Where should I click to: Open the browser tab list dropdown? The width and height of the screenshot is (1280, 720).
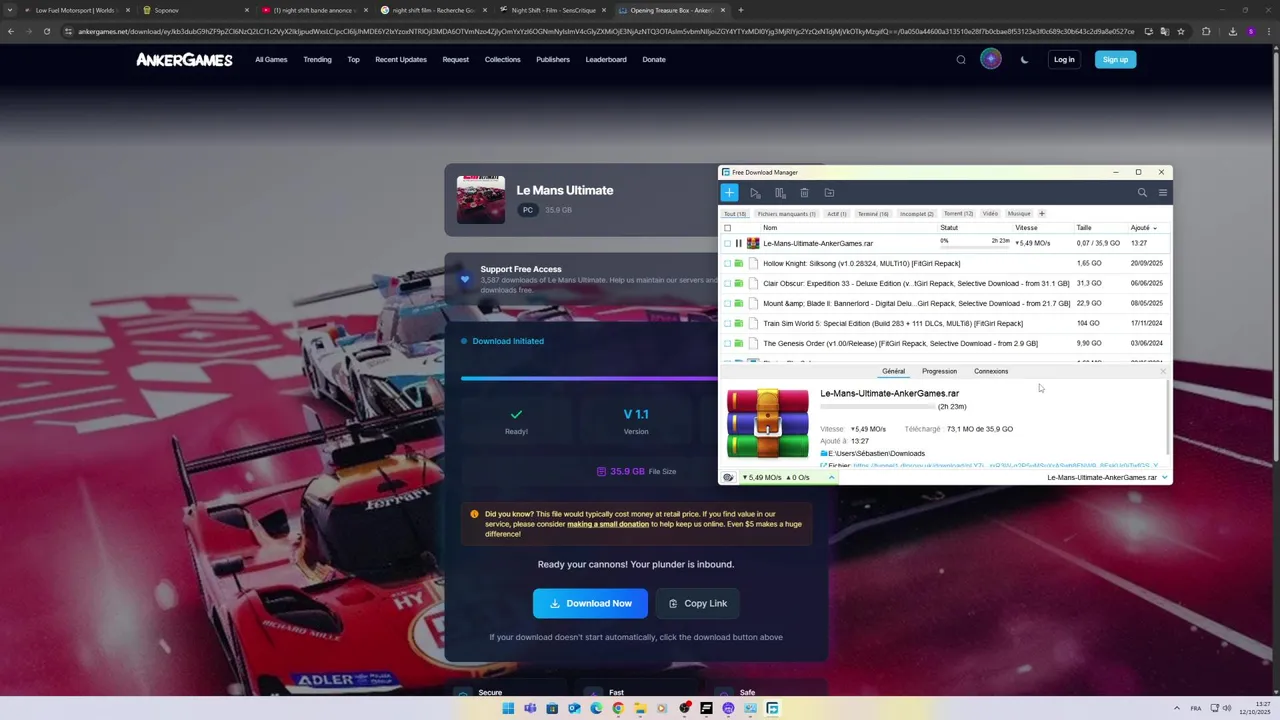pyautogui.click(x=11, y=10)
